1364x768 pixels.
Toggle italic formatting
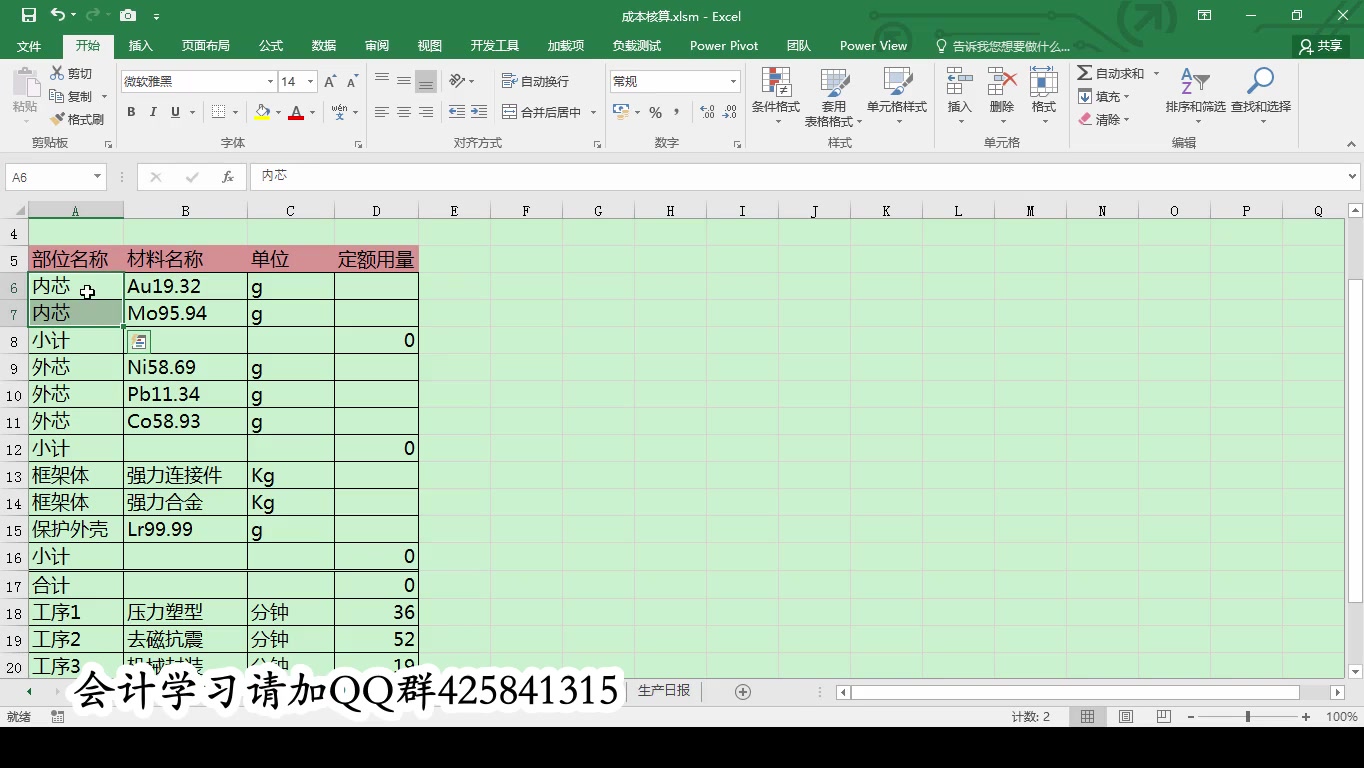tap(153, 112)
